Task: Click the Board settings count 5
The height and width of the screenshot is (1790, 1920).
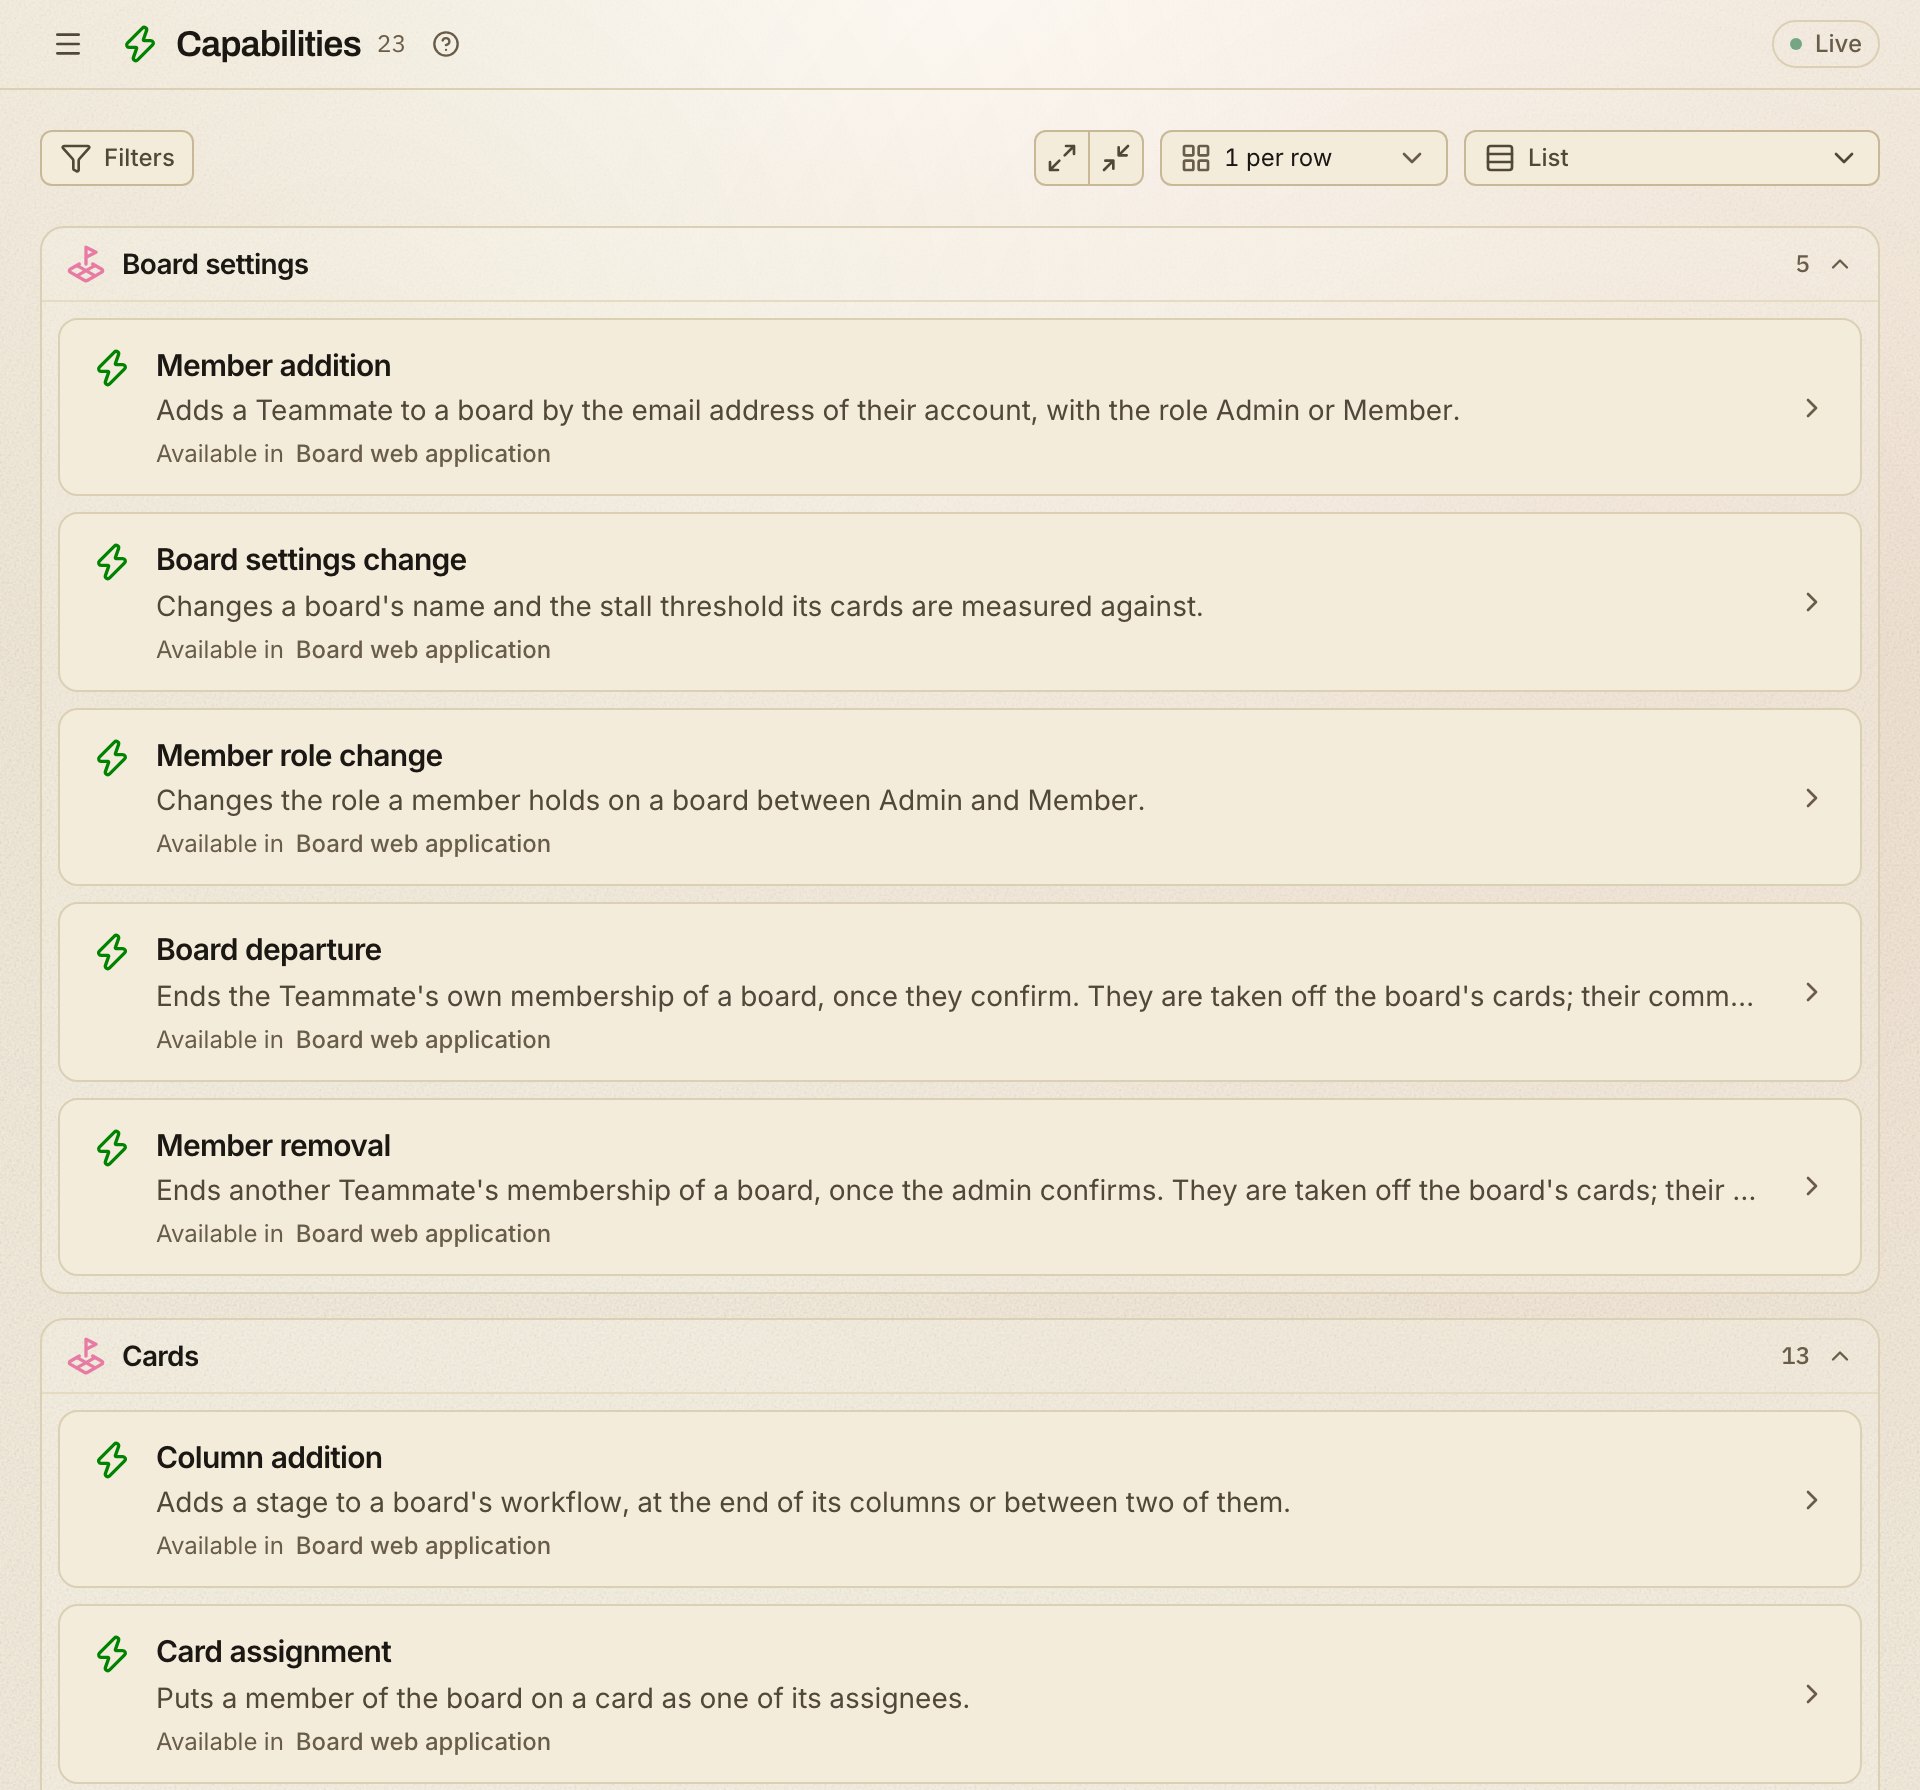Action: click(1802, 264)
